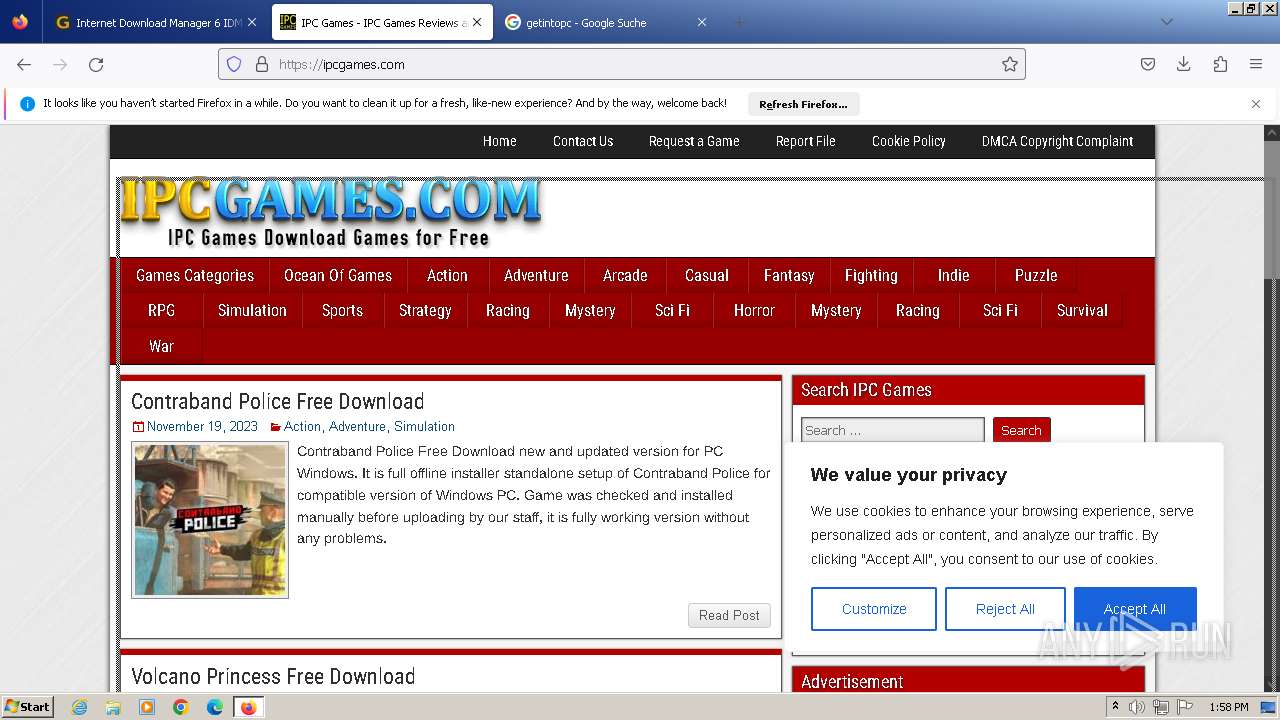Viewport: 1280px width, 720px height.
Task: Click Read Post for Contraband Police
Action: pos(729,615)
